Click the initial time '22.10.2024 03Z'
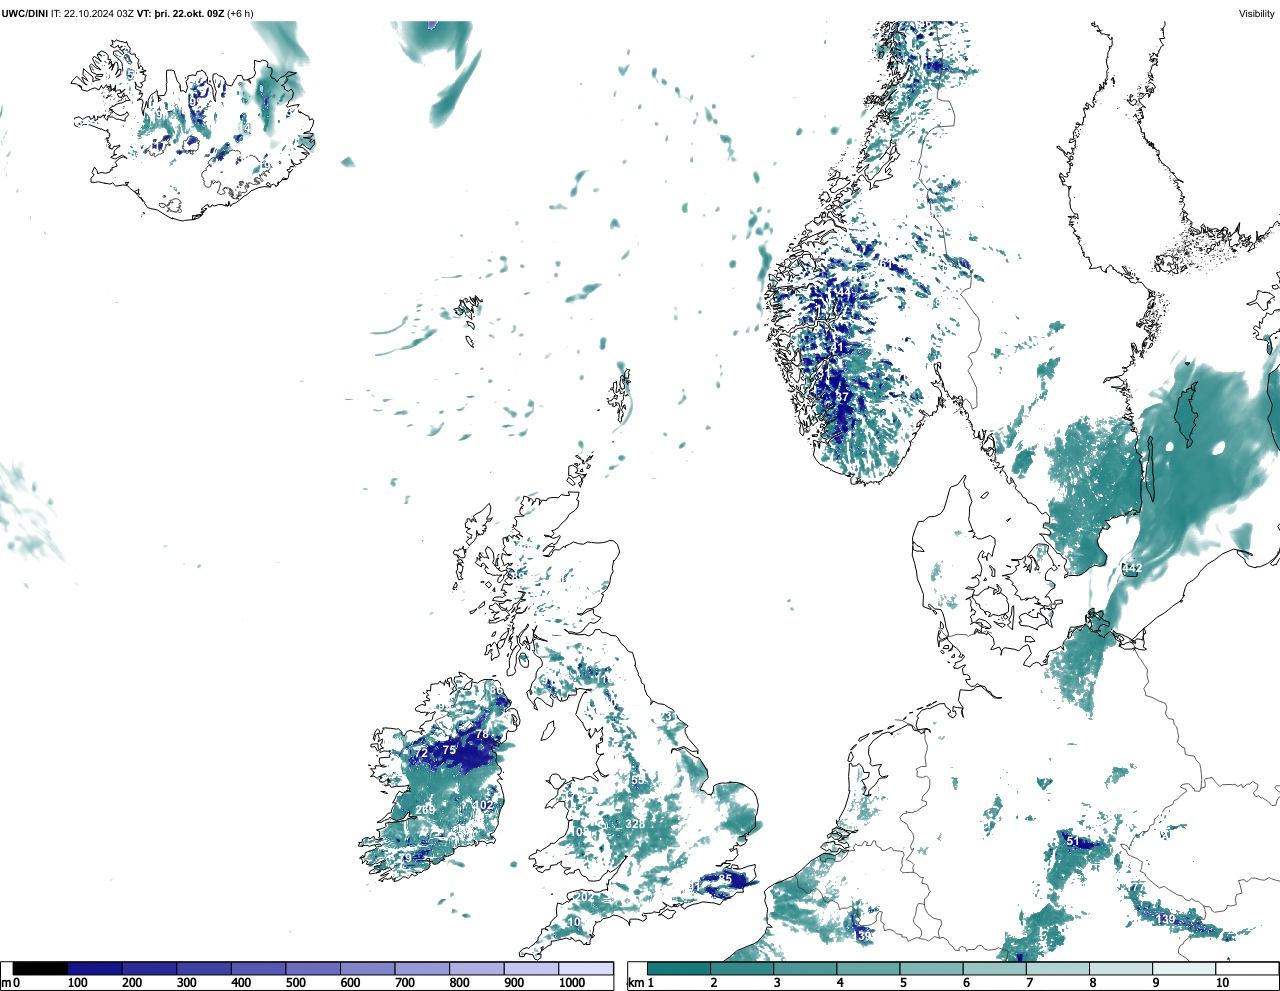The width and height of the screenshot is (1280, 991). click(x=99, y=14)
